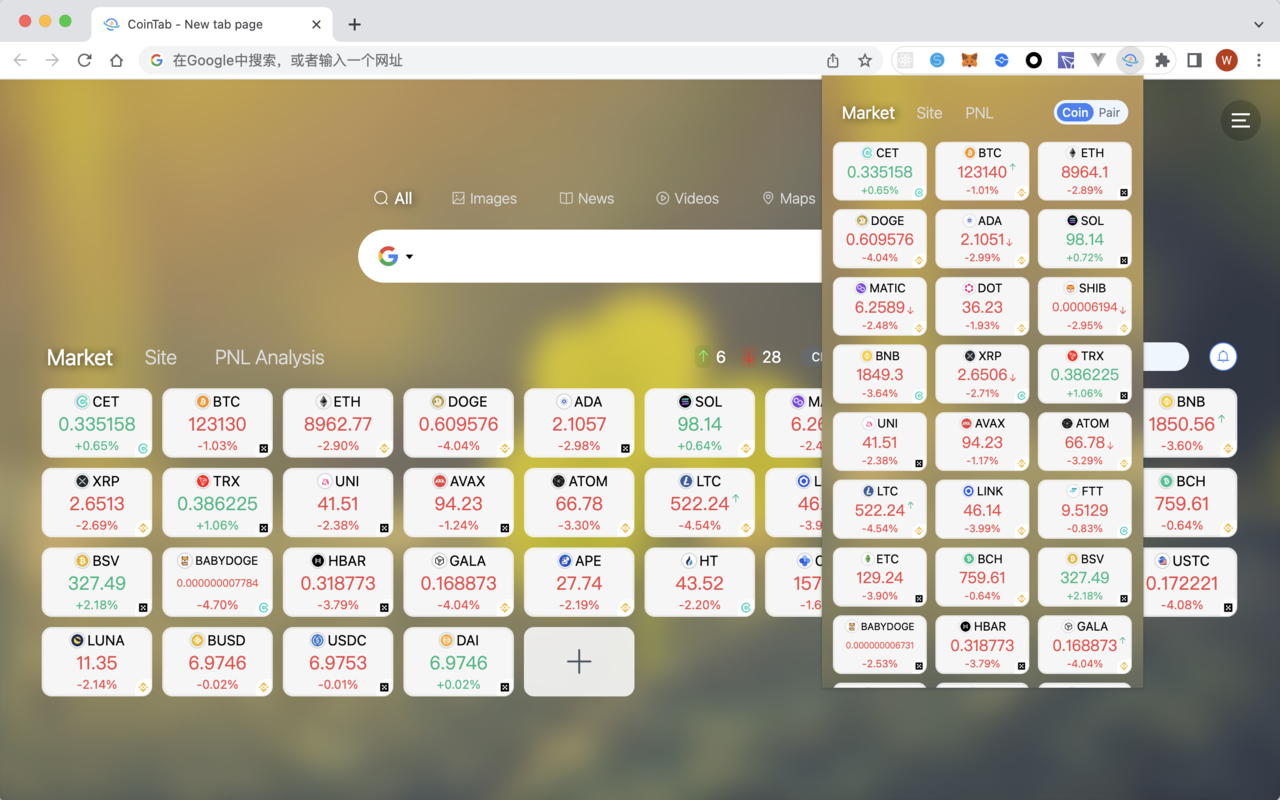
Task: Open the Extensions puzzle-piece menu
Action: pyautogui.click(x=1162, y=60)
